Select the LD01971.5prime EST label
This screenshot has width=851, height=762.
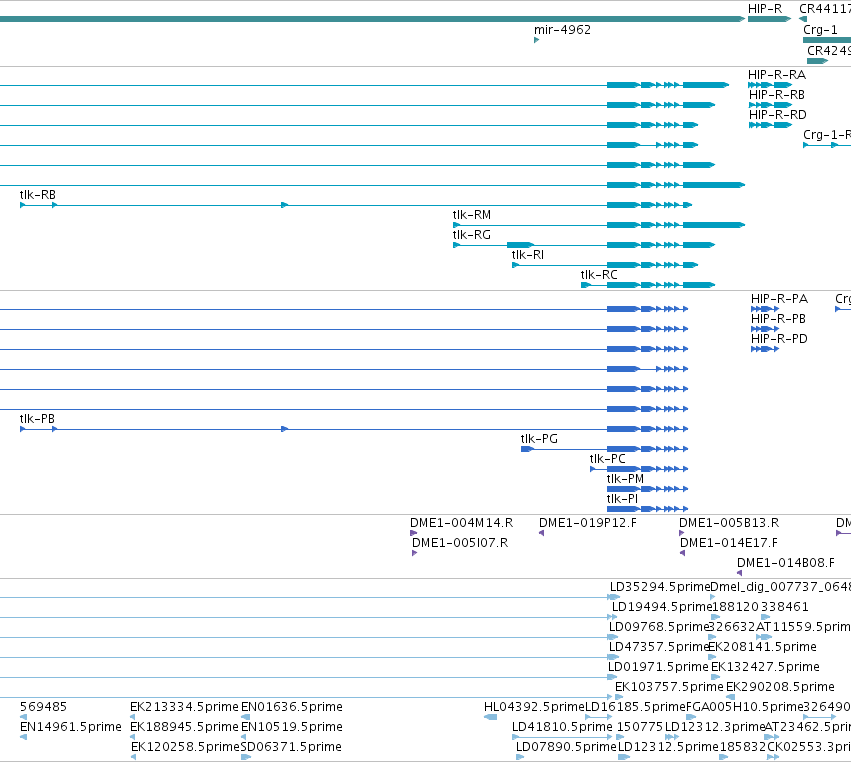[658, 666]
